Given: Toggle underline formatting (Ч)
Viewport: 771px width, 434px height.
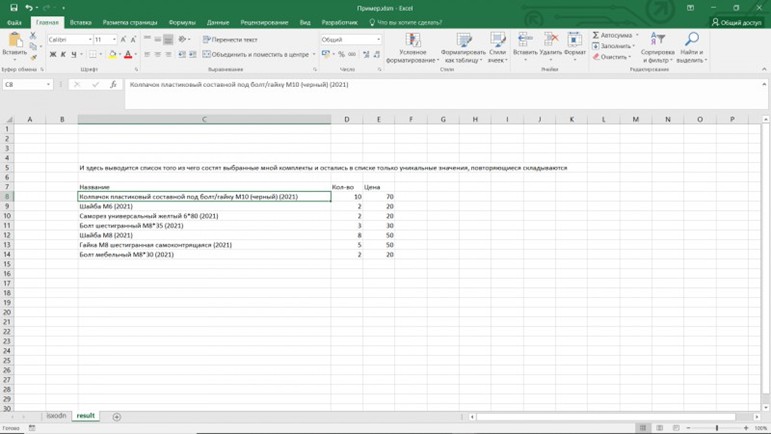Looking at the screenshot, I should (x=74, y=55).
